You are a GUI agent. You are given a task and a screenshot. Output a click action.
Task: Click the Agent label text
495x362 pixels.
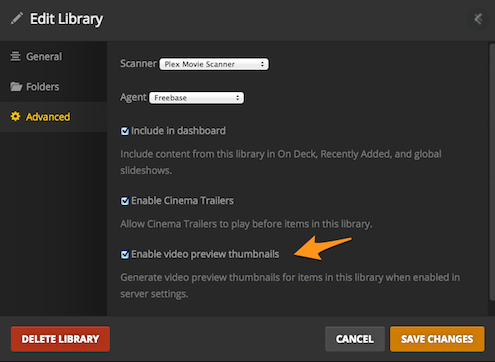(133, 97)
